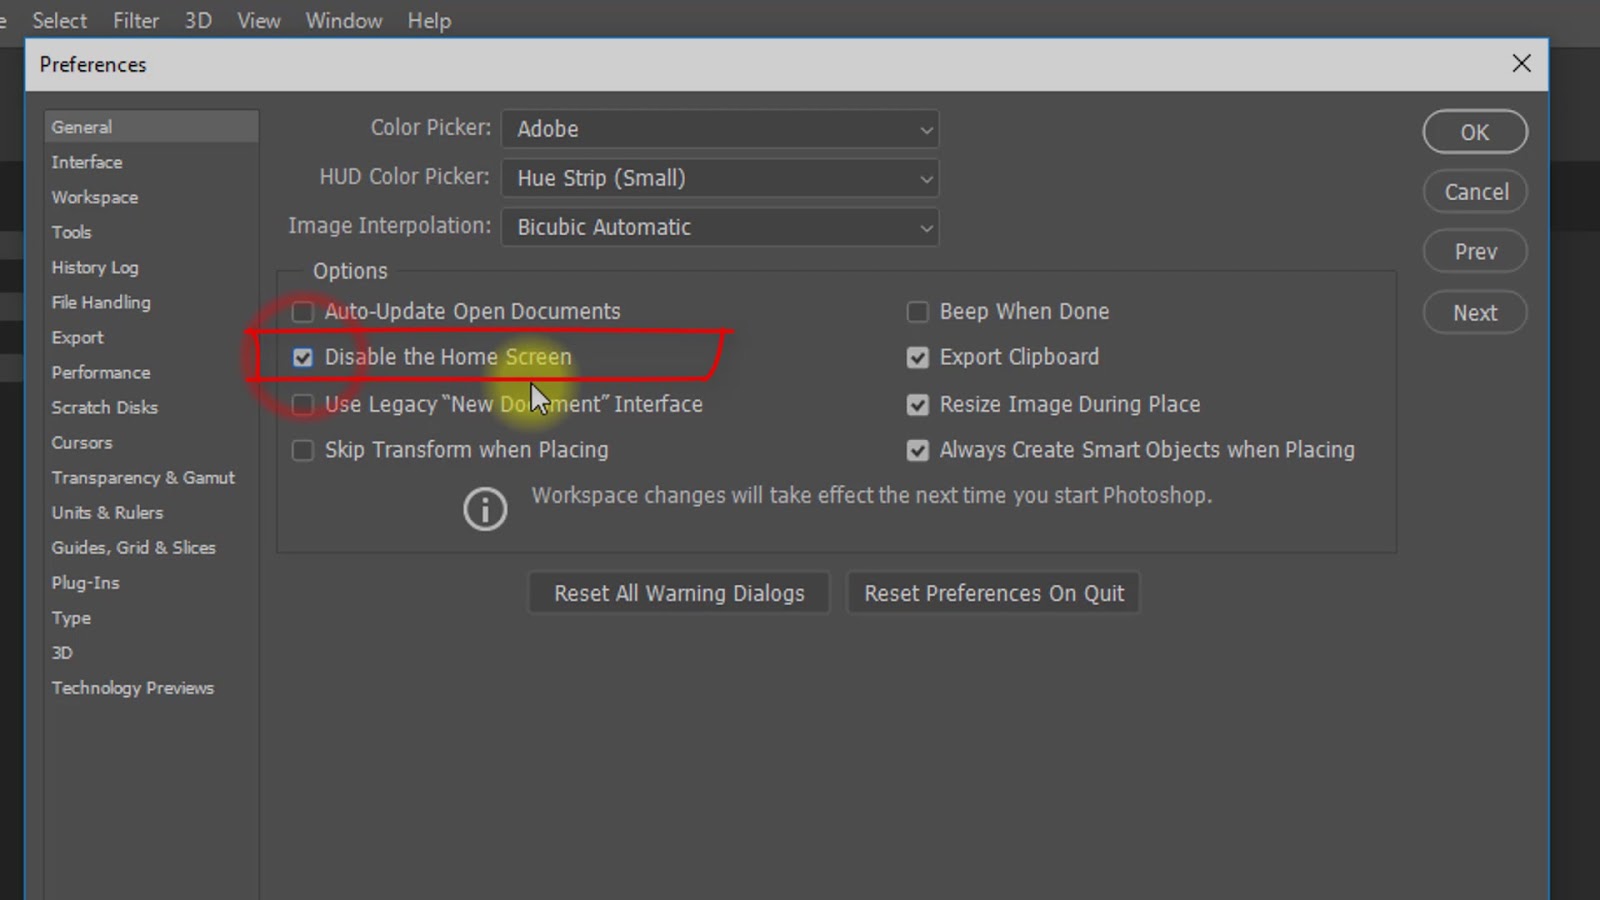Confirm preferences with the OK button

click(x=1474, y=131)
